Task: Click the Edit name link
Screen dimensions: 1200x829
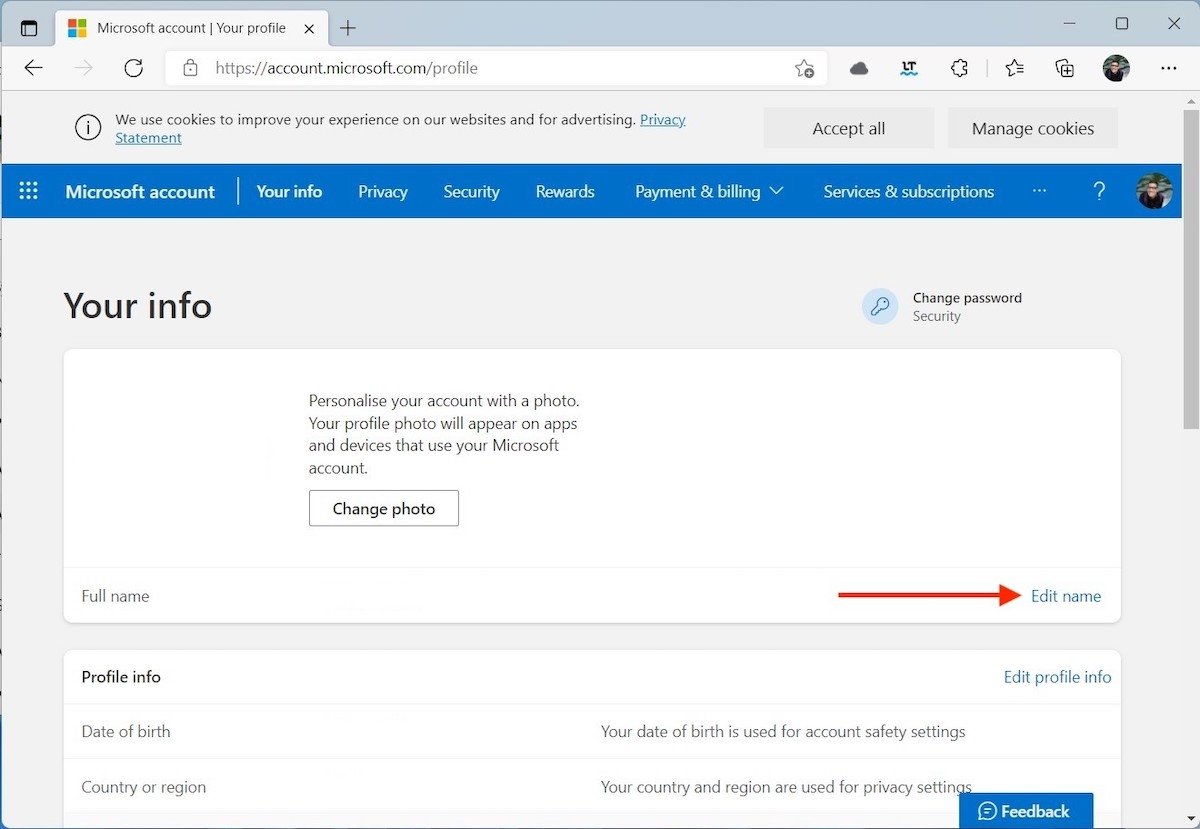Action: coord(1065,595)
